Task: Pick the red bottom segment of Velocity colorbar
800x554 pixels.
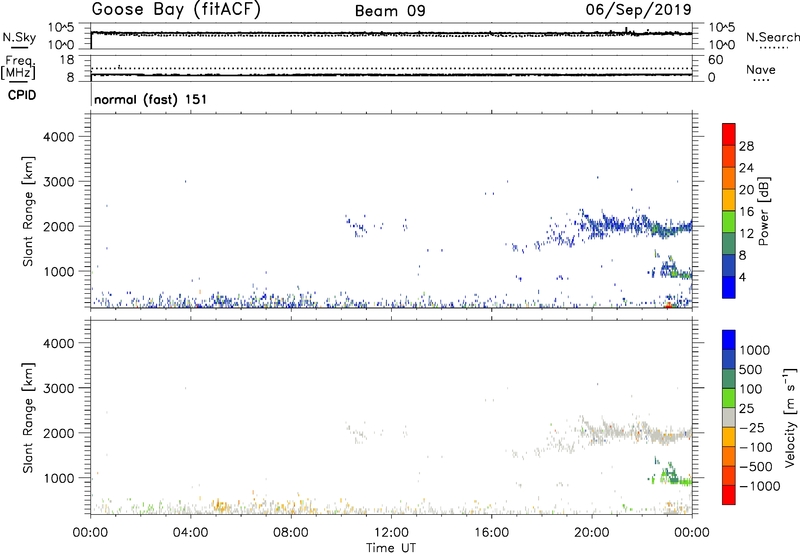Action: click(x=729, y=495)
